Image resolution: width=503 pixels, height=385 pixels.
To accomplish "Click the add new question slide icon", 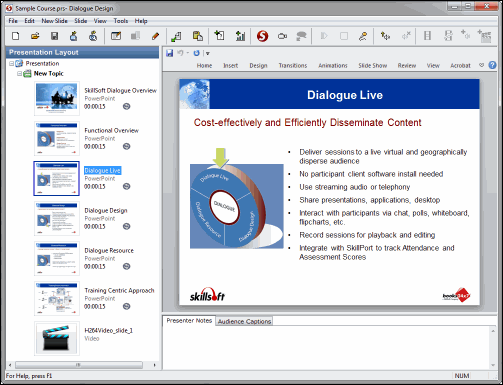I will coord(220,35).
